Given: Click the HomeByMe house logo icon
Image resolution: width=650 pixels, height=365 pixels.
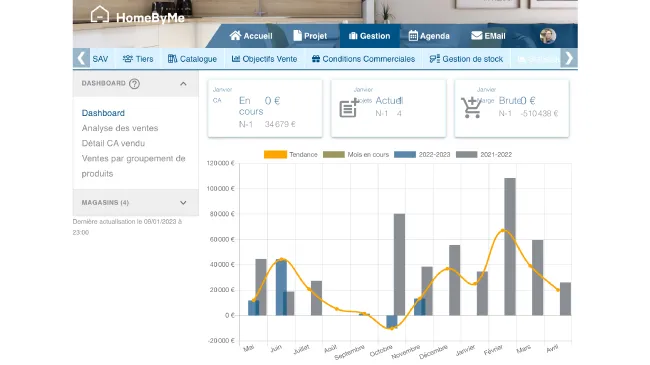Looking at the screenshot, I should (x=100, y=15).
